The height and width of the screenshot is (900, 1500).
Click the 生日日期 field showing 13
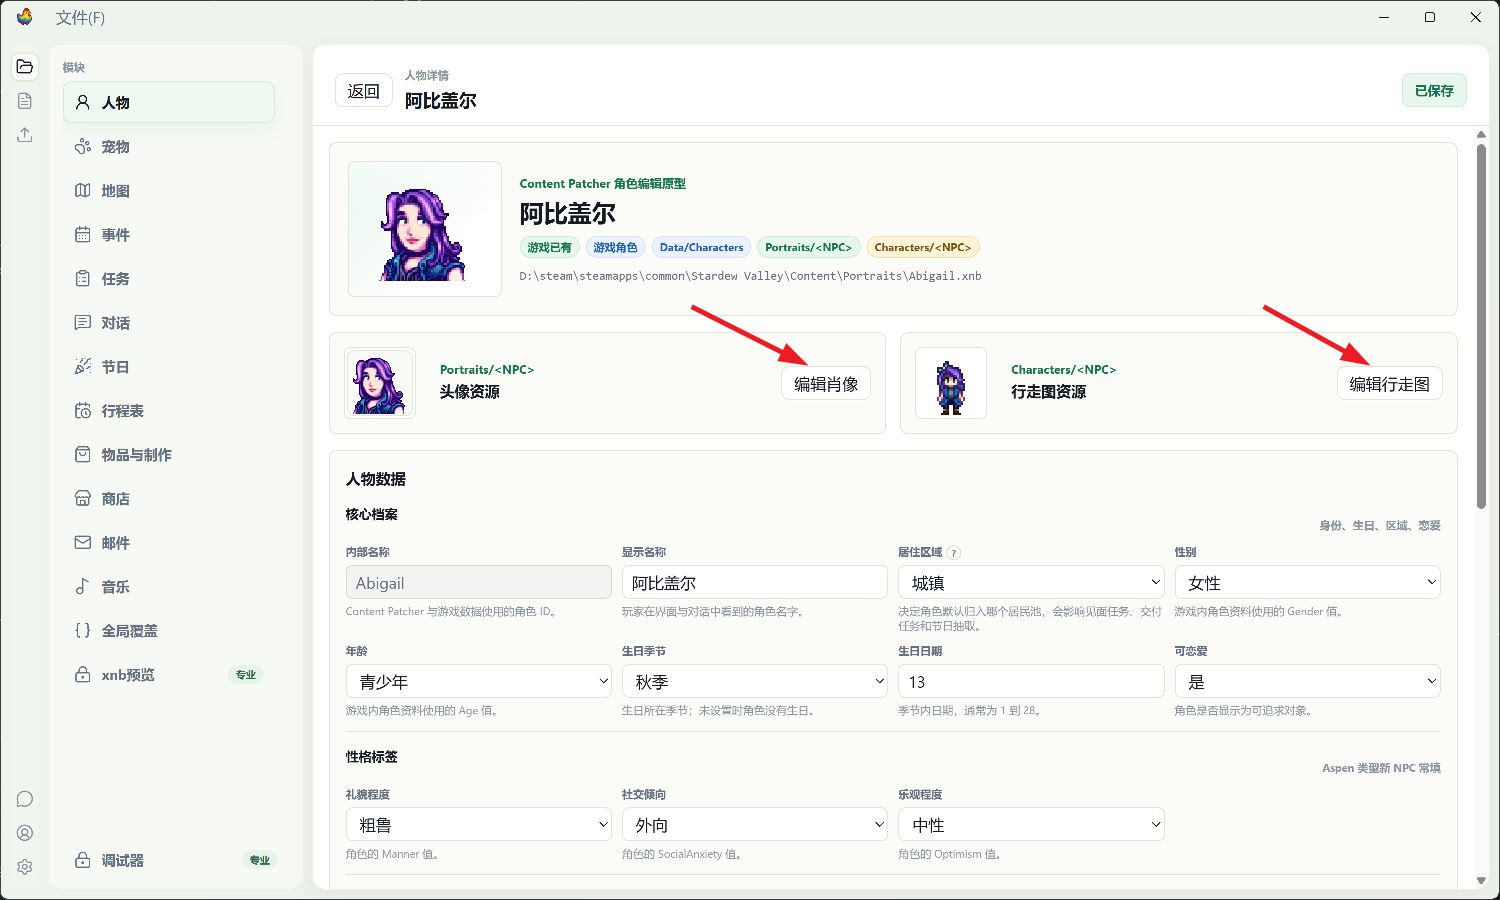[x=1031, y=681]
